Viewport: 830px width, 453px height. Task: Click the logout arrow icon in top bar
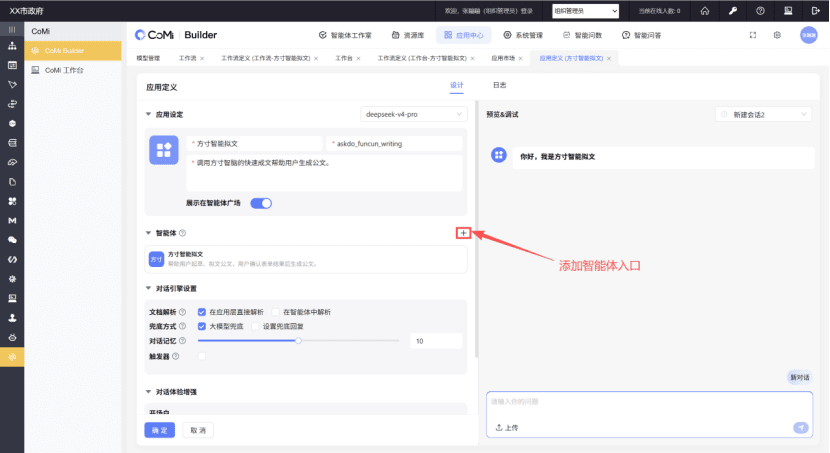(815, 11)
